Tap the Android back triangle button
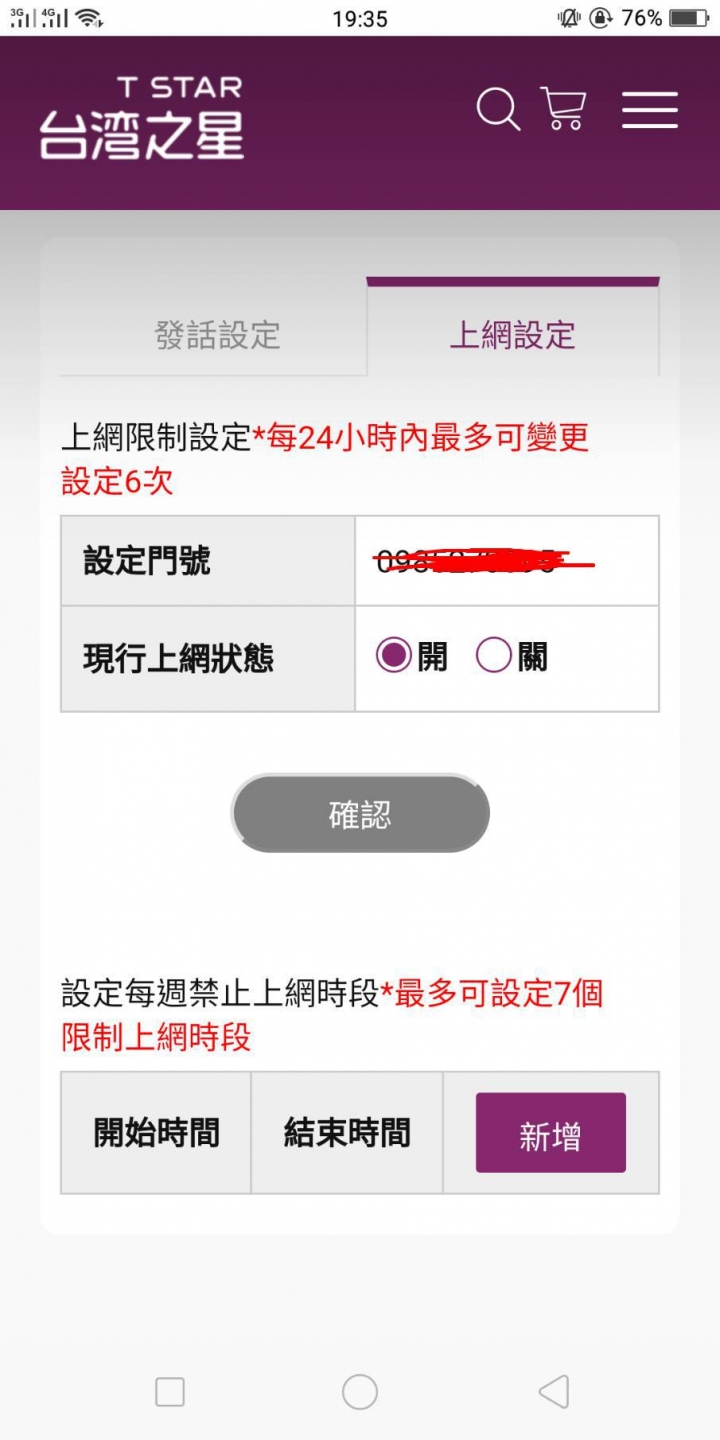The width and height of the screenshot is (720, 1440). click(x=553, y=1391)
